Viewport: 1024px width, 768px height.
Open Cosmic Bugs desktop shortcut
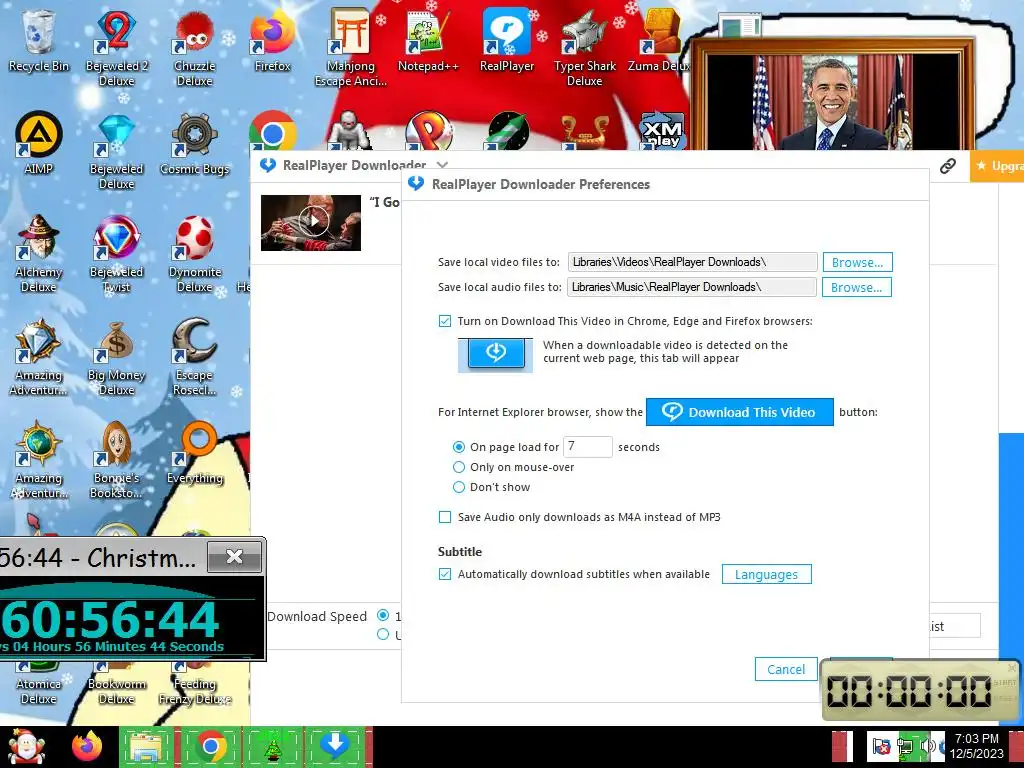pyautogui.click(x=194, y=142)
